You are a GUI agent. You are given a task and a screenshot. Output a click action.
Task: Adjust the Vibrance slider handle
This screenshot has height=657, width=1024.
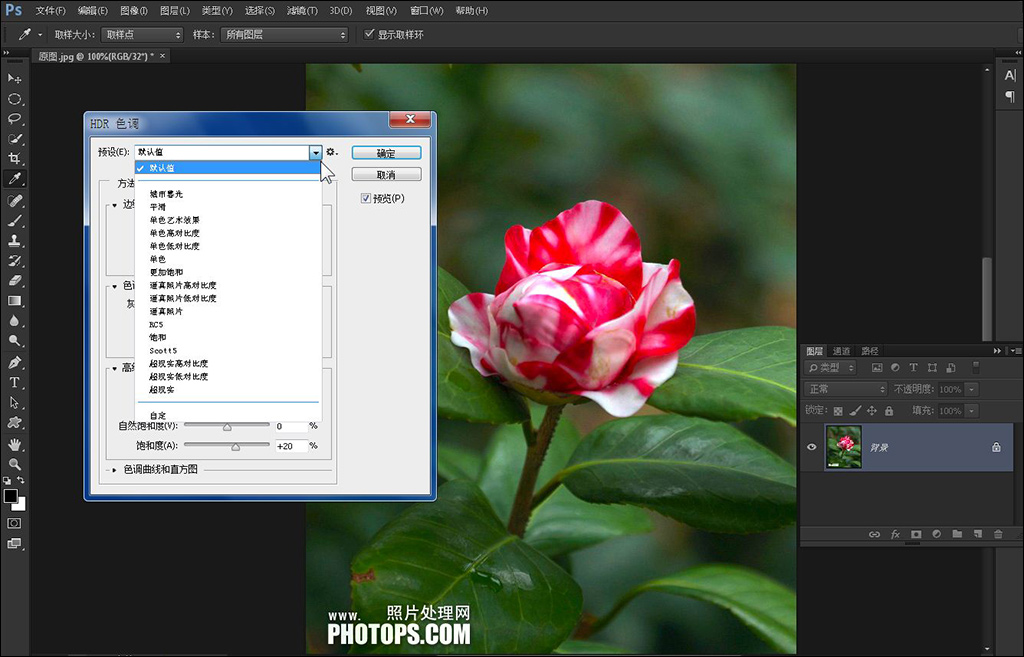click(x=227, y=427)
